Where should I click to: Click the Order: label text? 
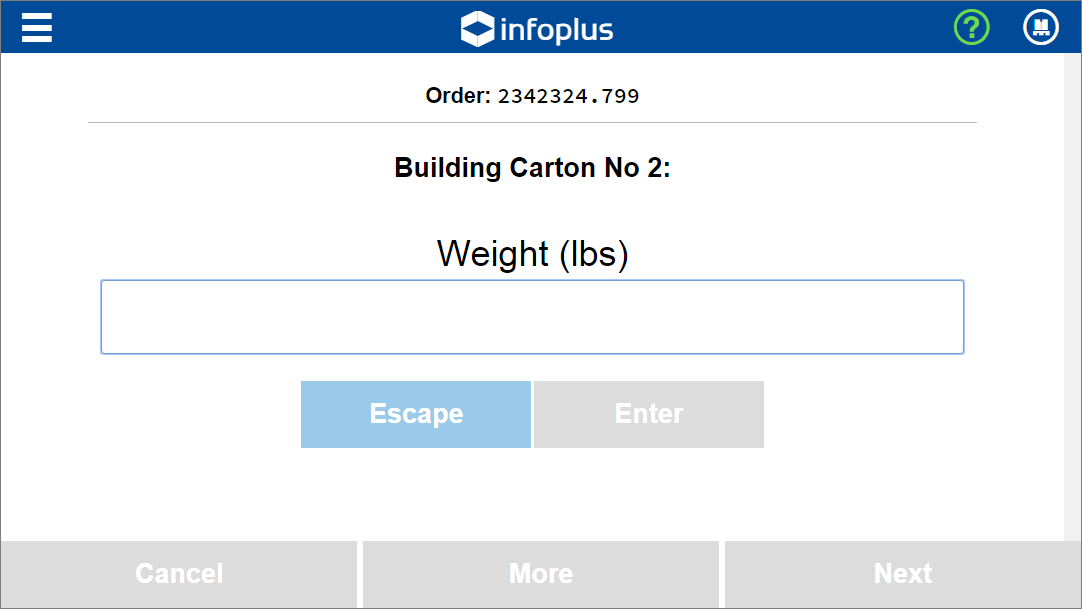click(x=458, y=96)
